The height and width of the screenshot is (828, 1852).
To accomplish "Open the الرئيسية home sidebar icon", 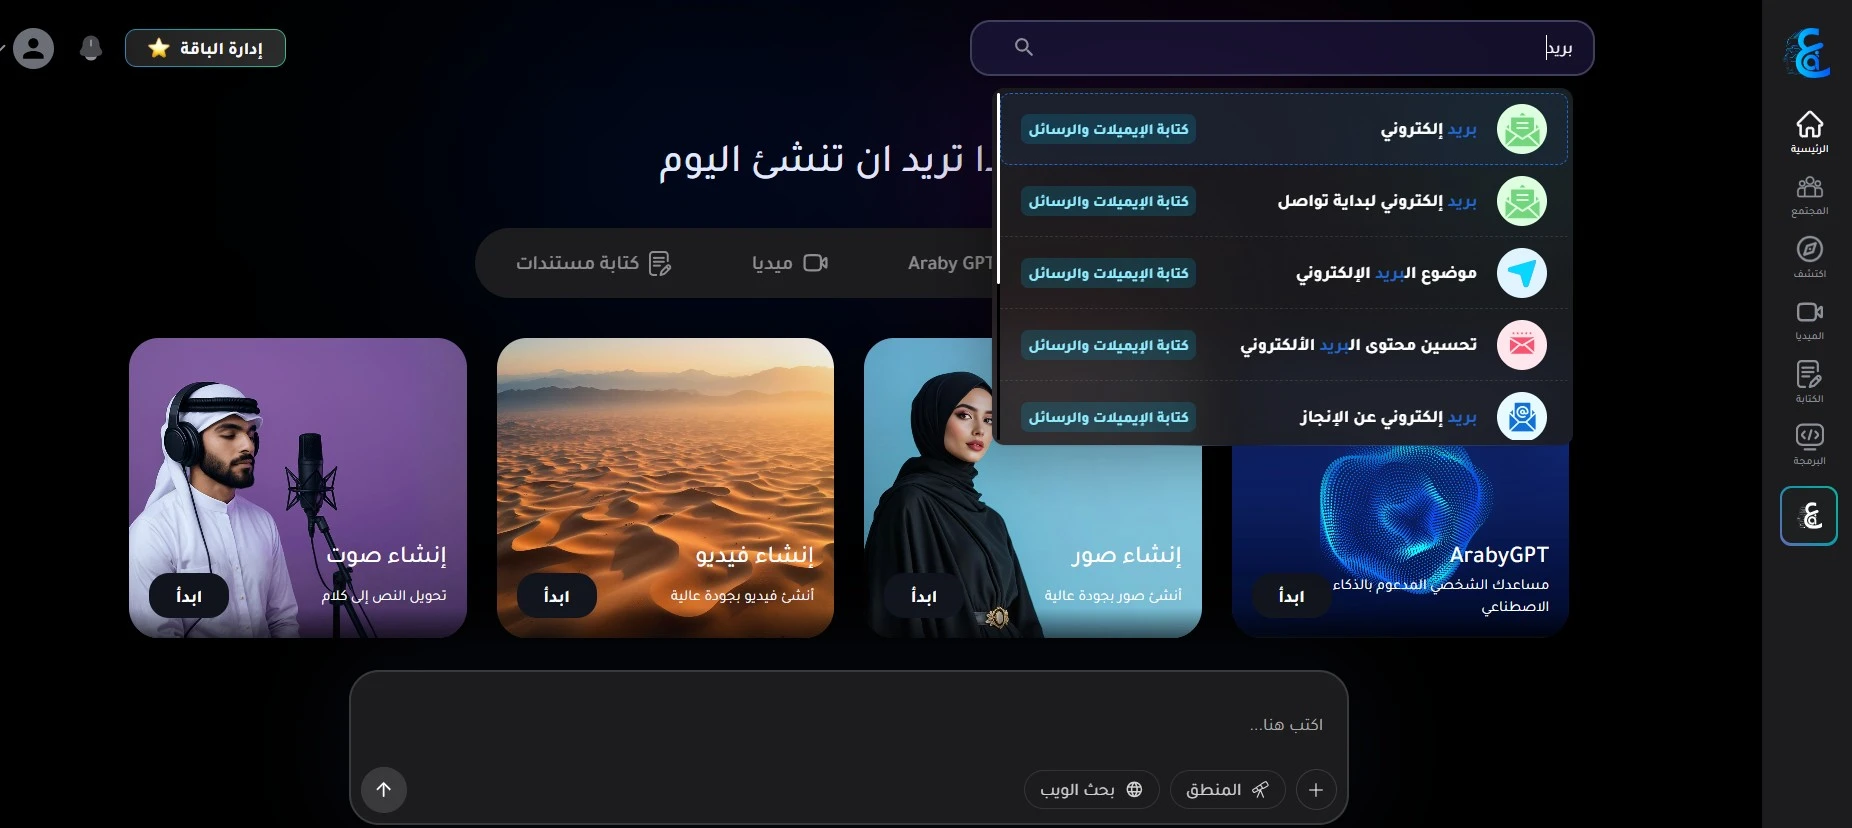I will coord(1809,132).
